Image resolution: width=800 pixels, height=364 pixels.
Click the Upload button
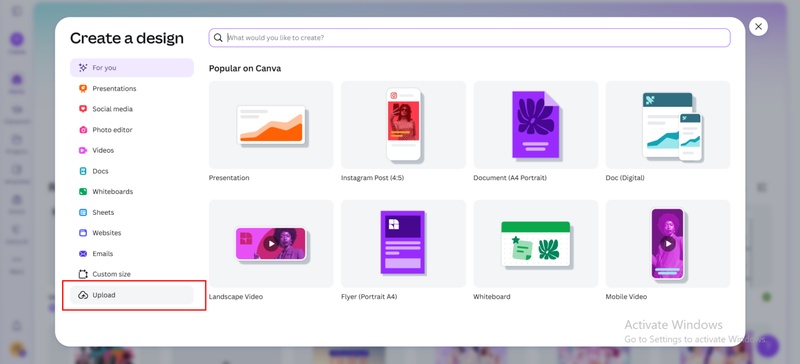pos(132,295)
